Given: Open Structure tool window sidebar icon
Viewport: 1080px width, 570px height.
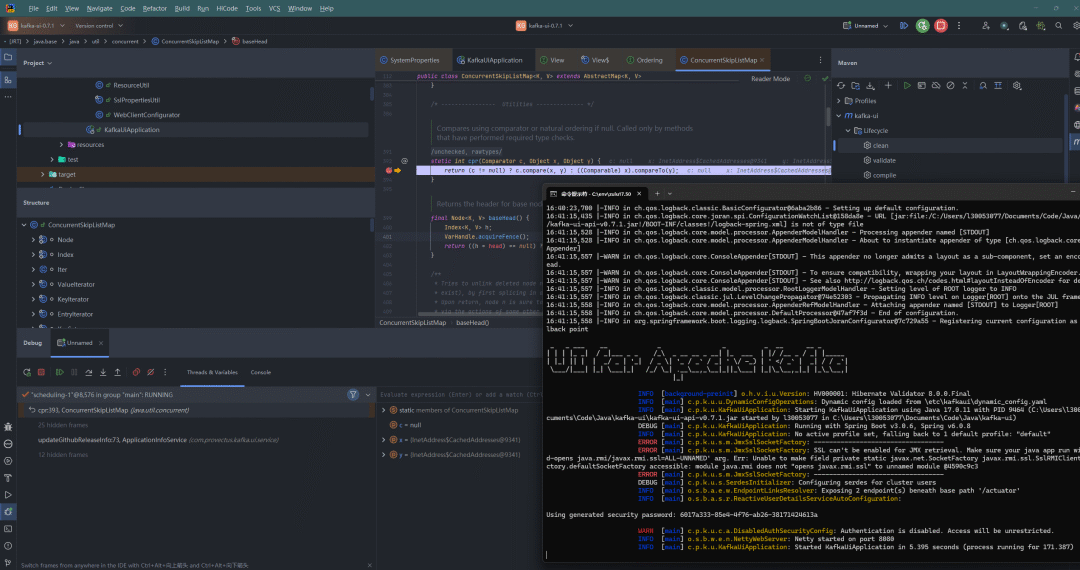Looking at the screenshot, I should [8, 80].
